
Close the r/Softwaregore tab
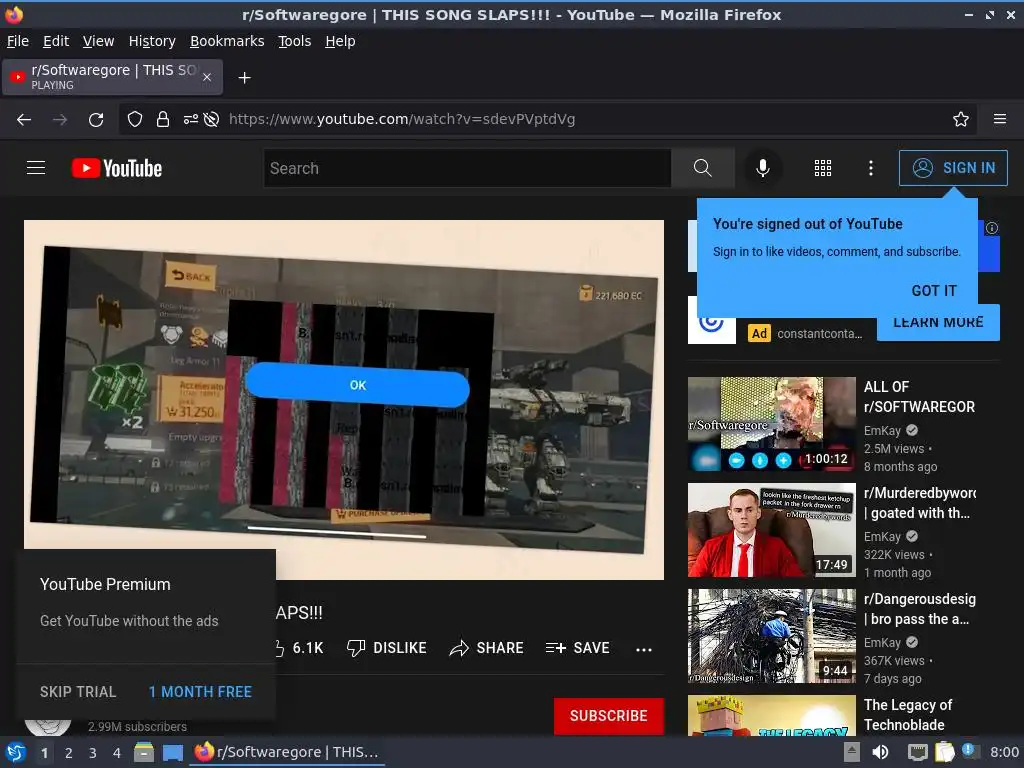coord(207,77)
